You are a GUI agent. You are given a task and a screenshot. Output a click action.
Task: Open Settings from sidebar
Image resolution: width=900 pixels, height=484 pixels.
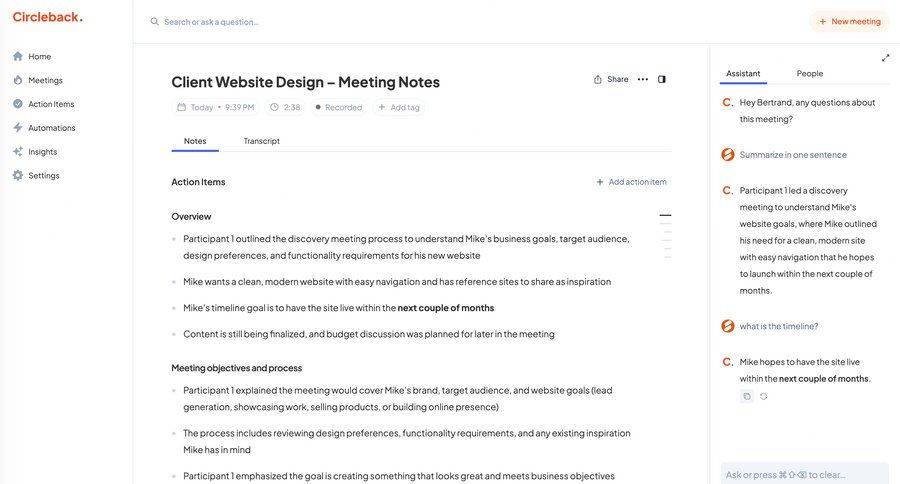pyautogui.click(x=43, y=176)
